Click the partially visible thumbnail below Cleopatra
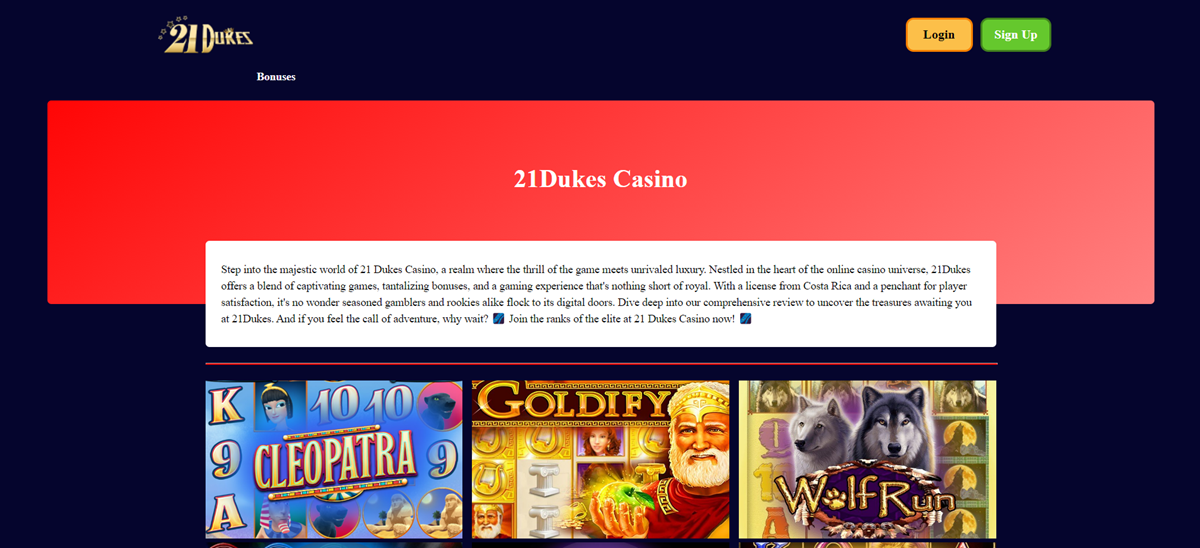Screen dimensions: 1200x548 pyautogui.click(x=334, y=545)
